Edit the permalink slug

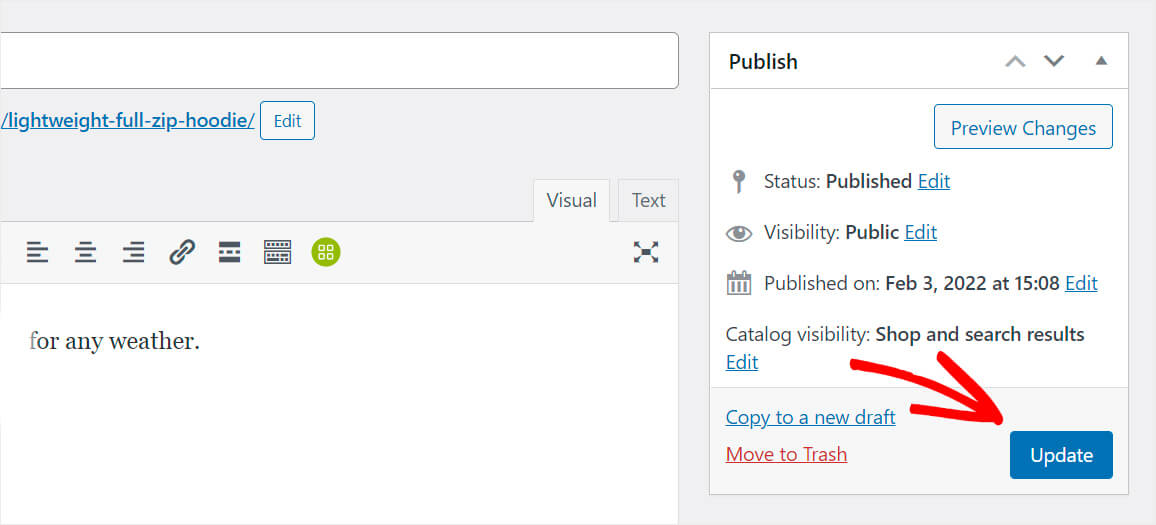[287, 121]
